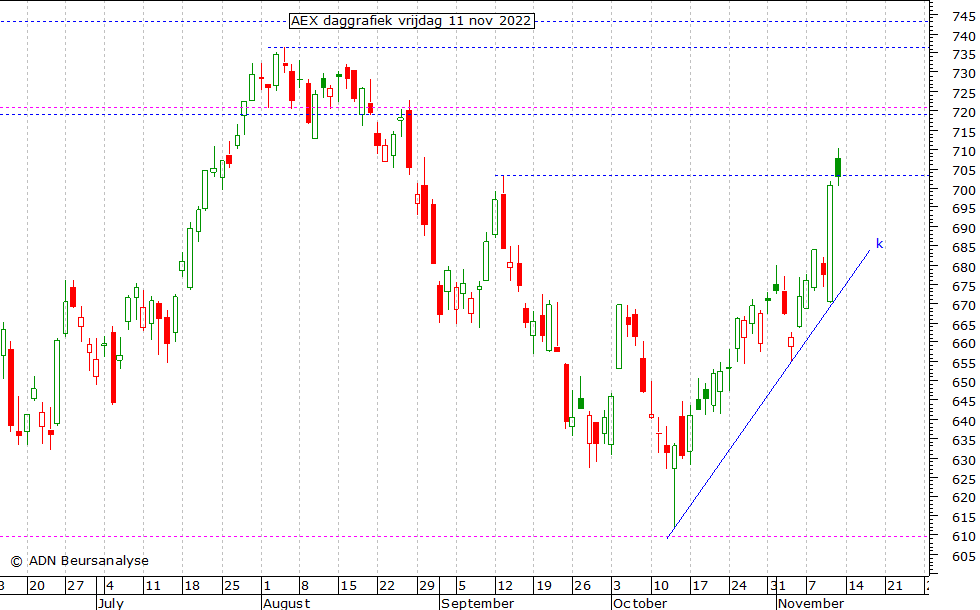This screenshot has width=980, height=610.
Task: Click the '27' date axis label
Action: tap(76, 586)
